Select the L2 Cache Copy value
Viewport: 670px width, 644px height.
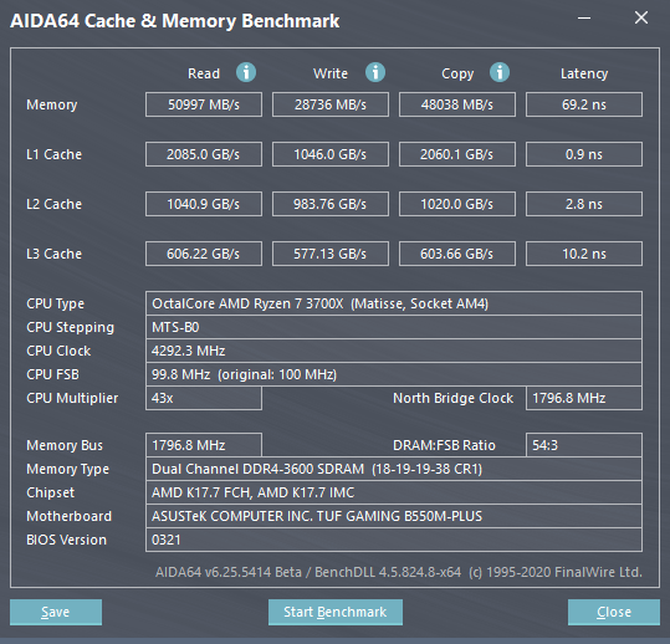click(x=457, y=204)
